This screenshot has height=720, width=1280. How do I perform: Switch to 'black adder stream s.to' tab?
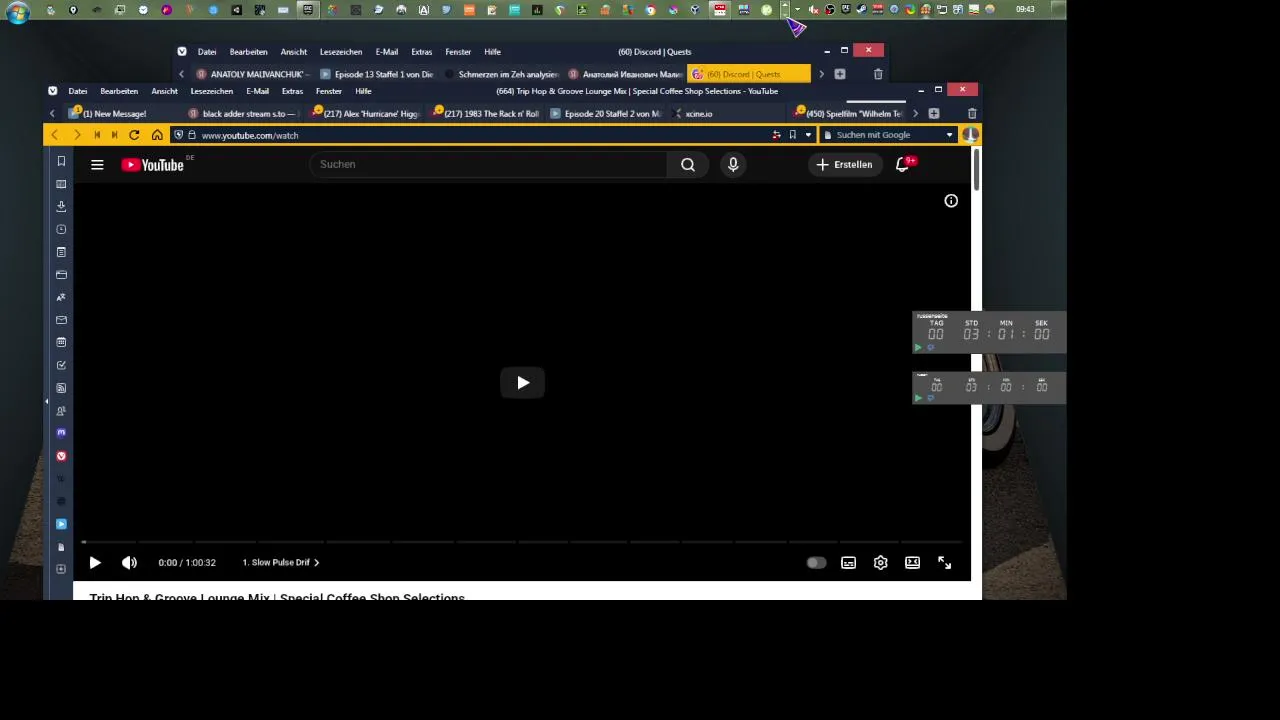tap(243, 114)
